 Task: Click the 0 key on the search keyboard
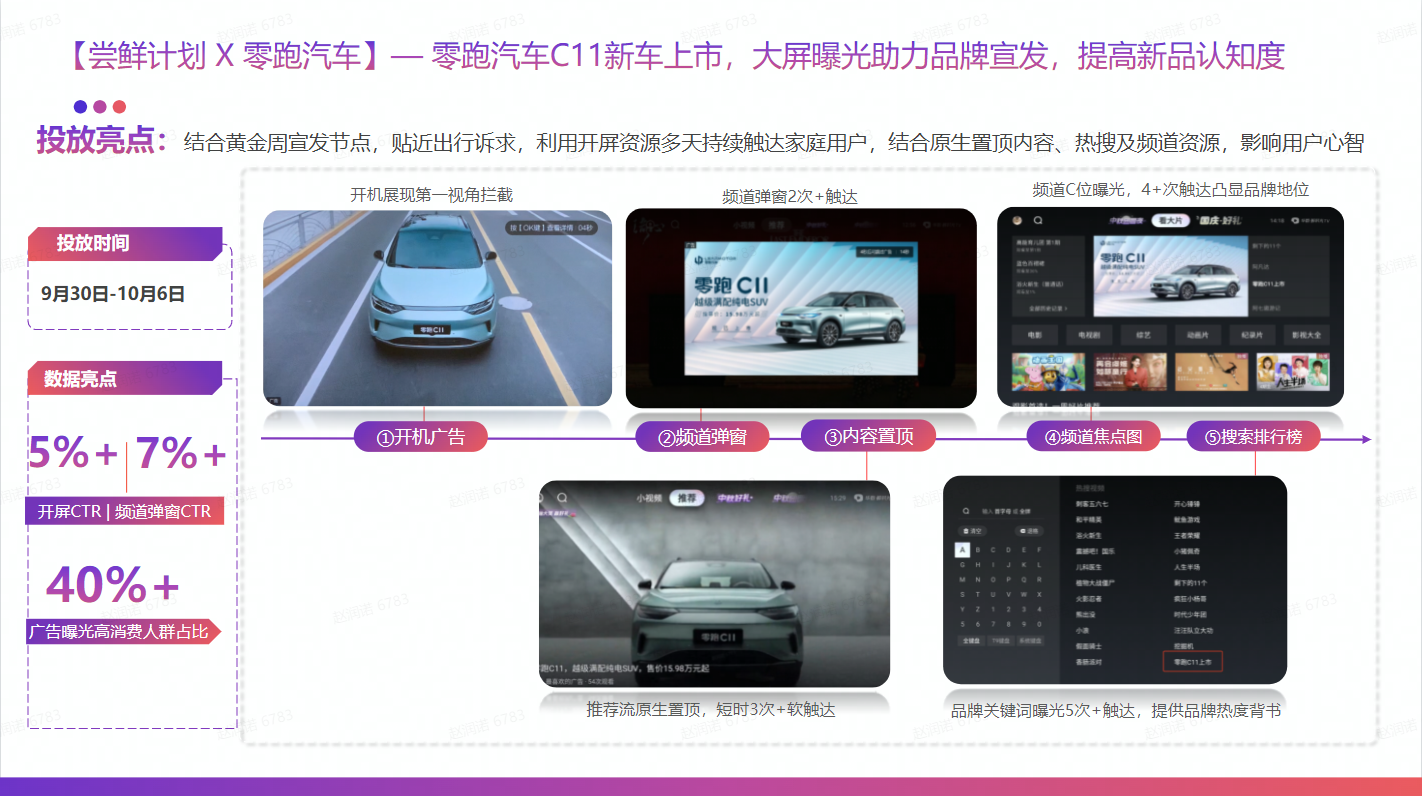[1039, 624]
